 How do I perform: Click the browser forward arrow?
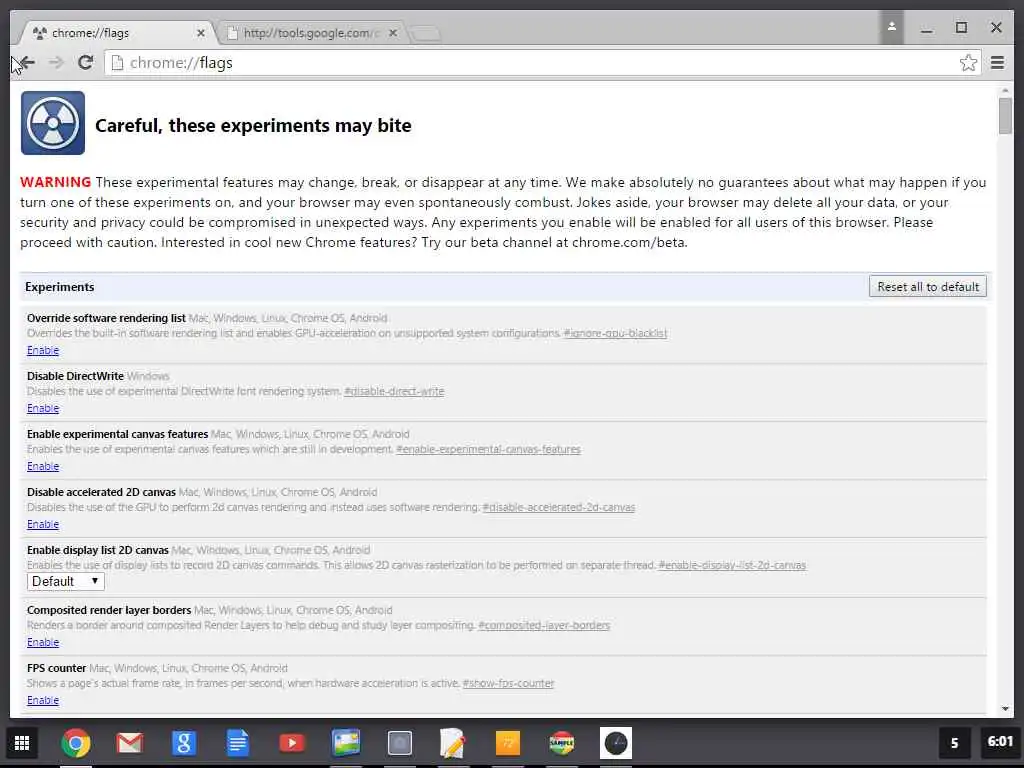tap(56, 63)
